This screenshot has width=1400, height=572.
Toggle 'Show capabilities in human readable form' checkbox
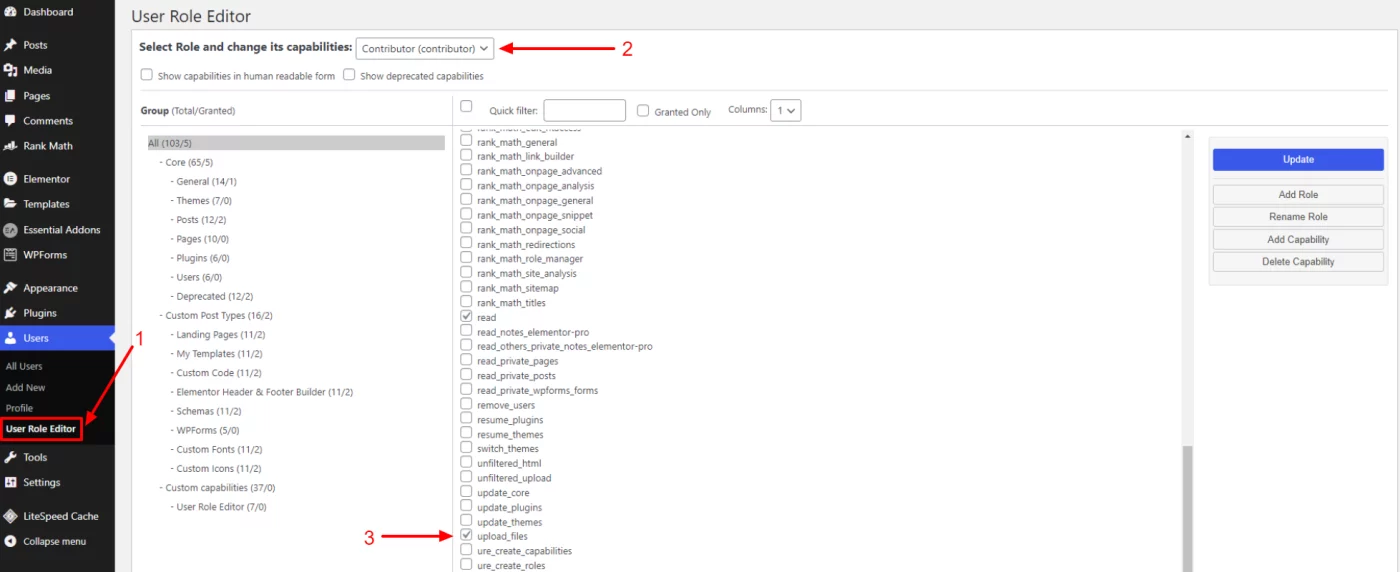pyautogui.click(x=147, y=75)
